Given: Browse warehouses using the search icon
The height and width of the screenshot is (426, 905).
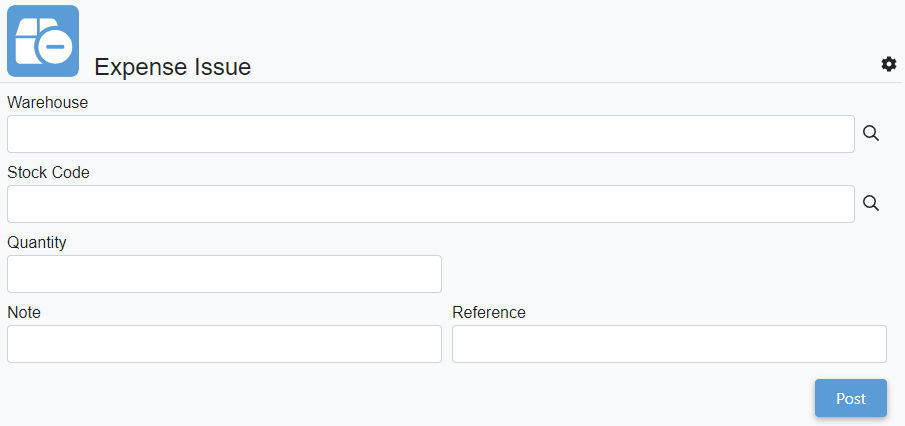Looking at the screenshot, I should pos(871,134).
